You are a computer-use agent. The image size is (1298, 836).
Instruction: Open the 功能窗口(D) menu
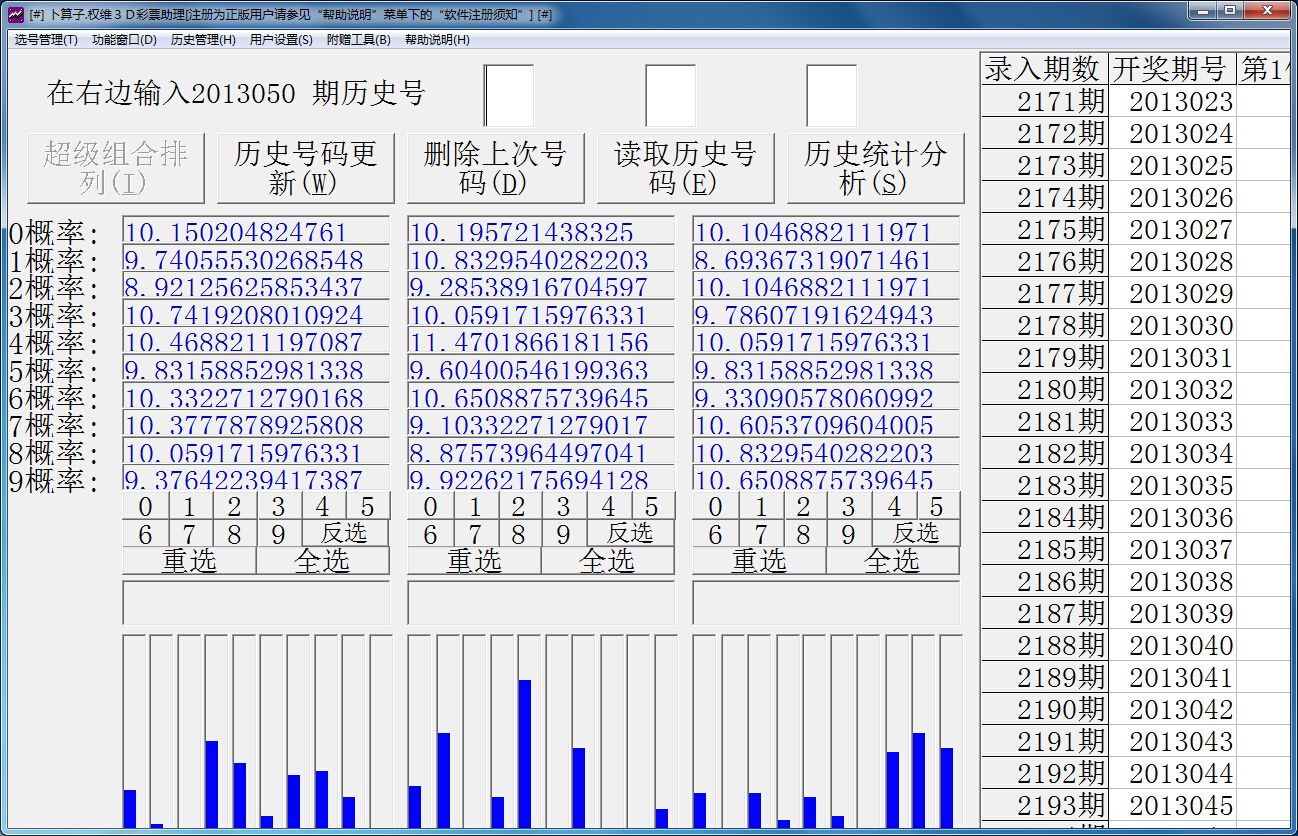pyautogui.click(x=124, y=40)
